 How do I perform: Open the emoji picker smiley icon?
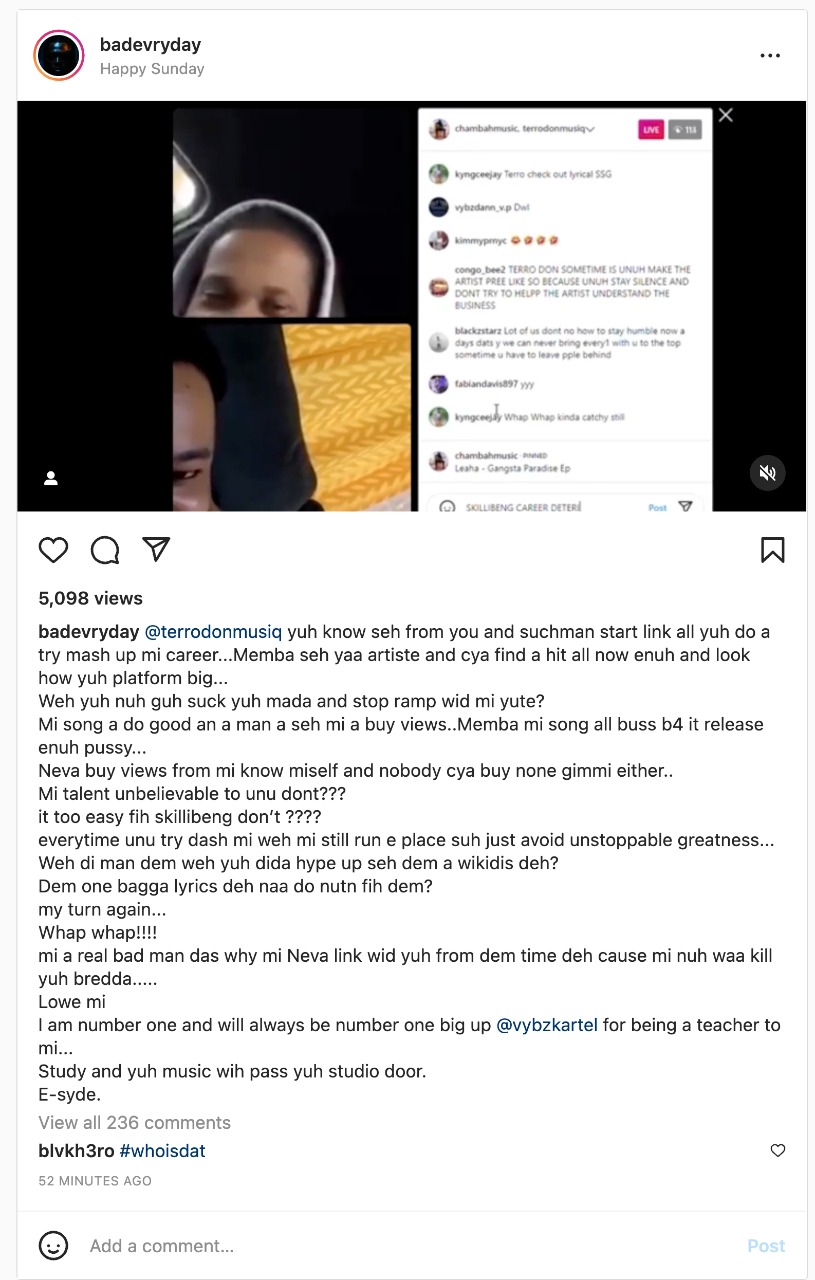pos(53,1246)
